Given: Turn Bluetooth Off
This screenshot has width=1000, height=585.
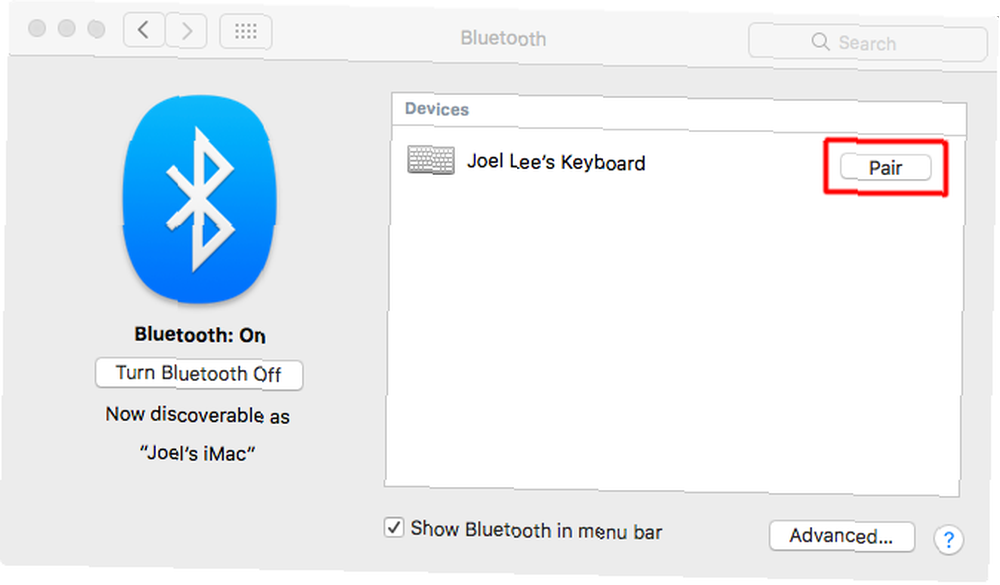Looking at the screenshot, I should (199, 374).
